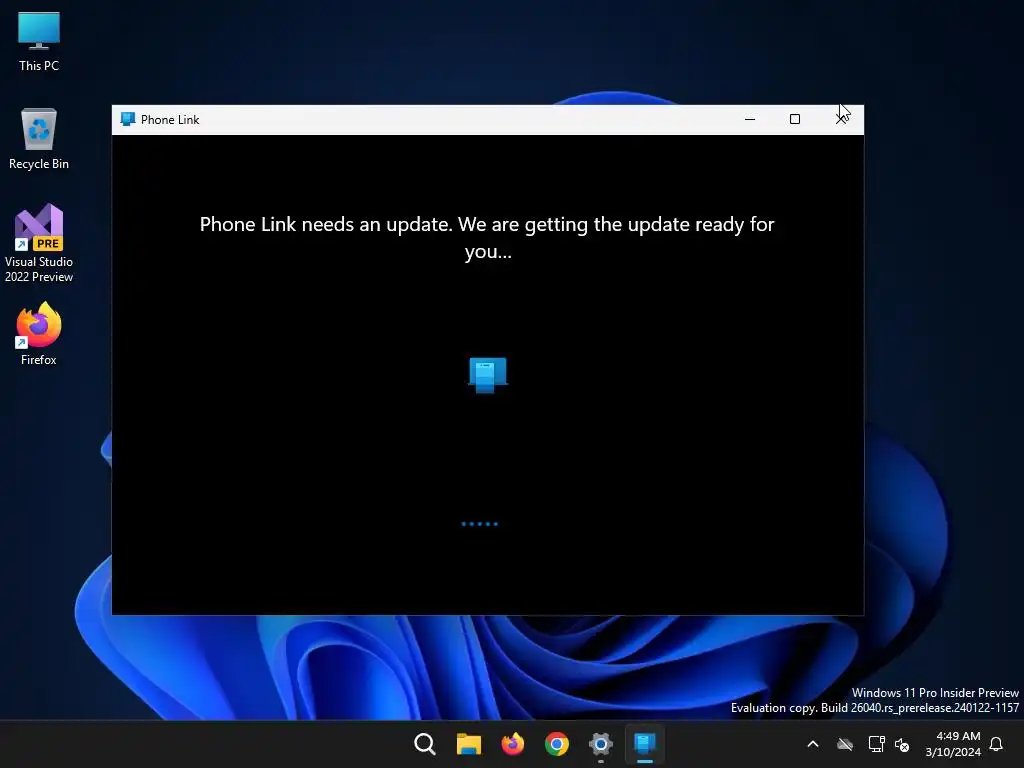Open the network status tray icon
The width and height of the screenshot is (1024, 768).
(876, 744)
